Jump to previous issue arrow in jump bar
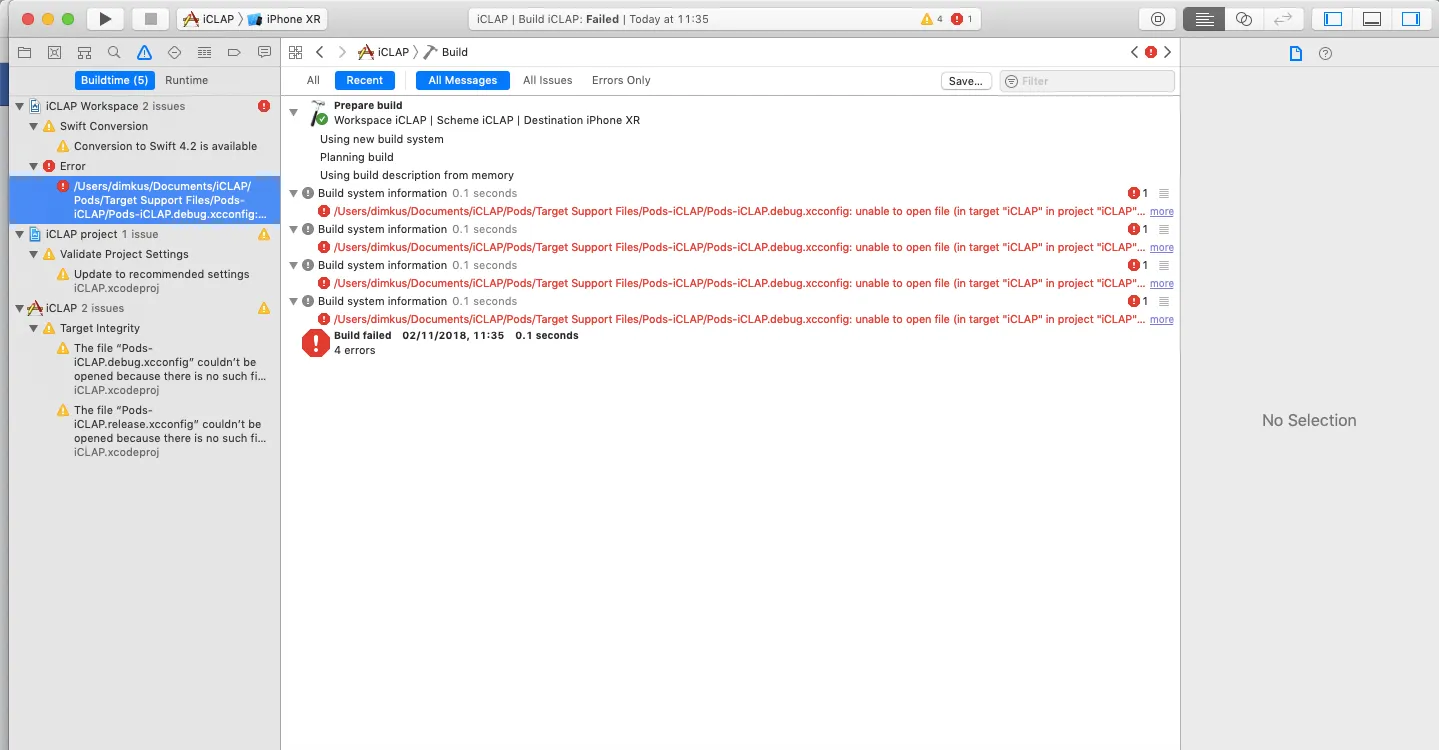 [x=1135, y=52]
